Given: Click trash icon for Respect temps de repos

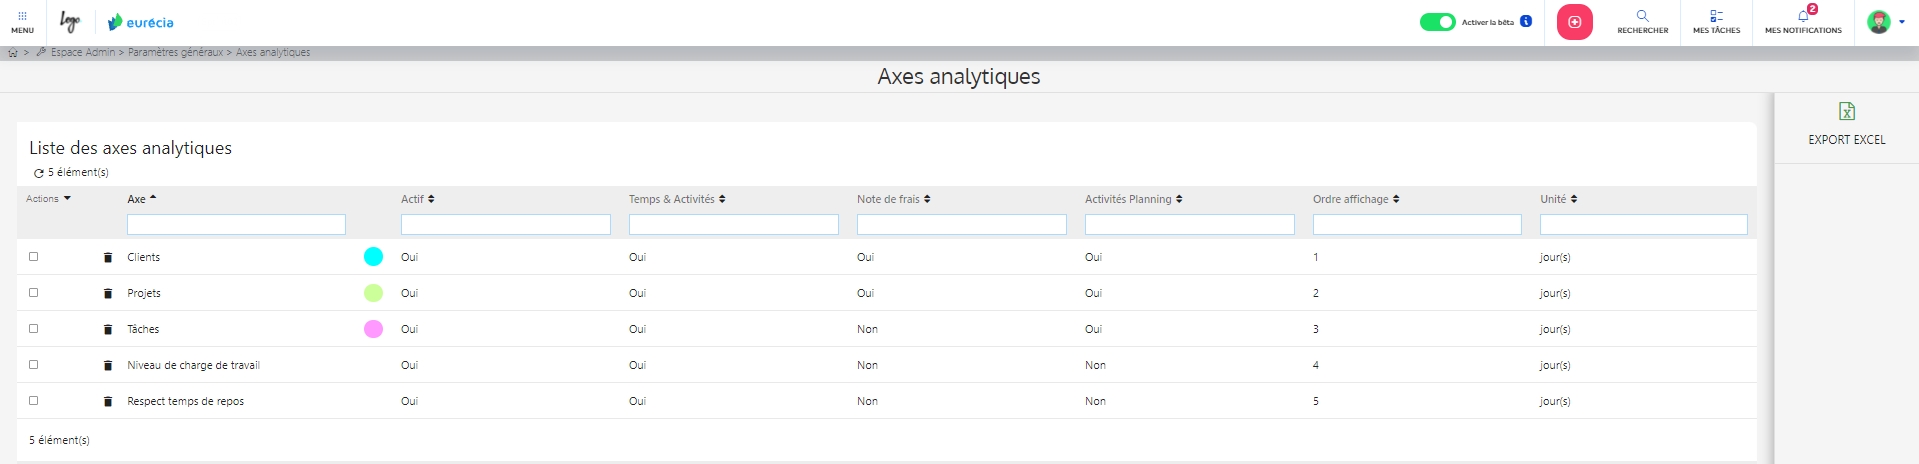Looking at the screenshot, I should tap(108, 402).
